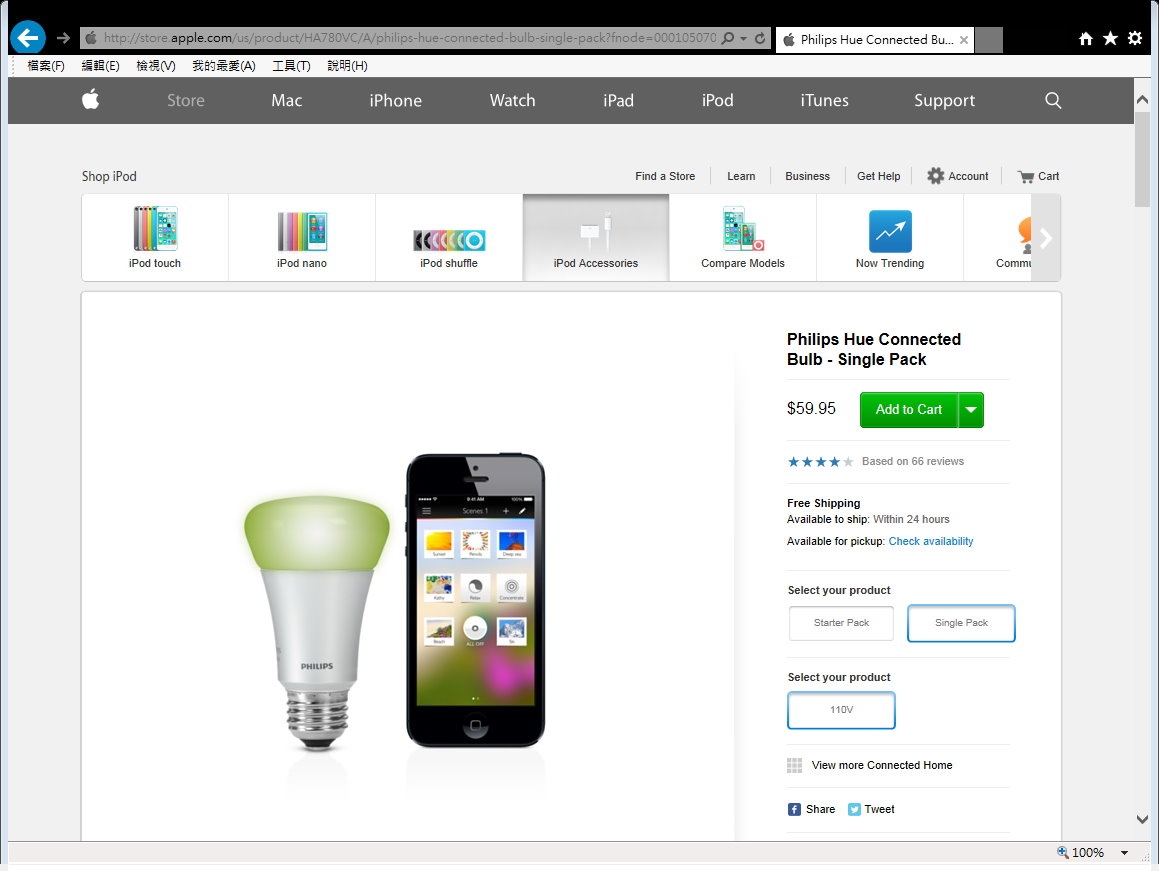Go to iPhone in Apple navigation
This screenshot has height=871, width=1159.
pyautogui.click(x=395, y=101)
